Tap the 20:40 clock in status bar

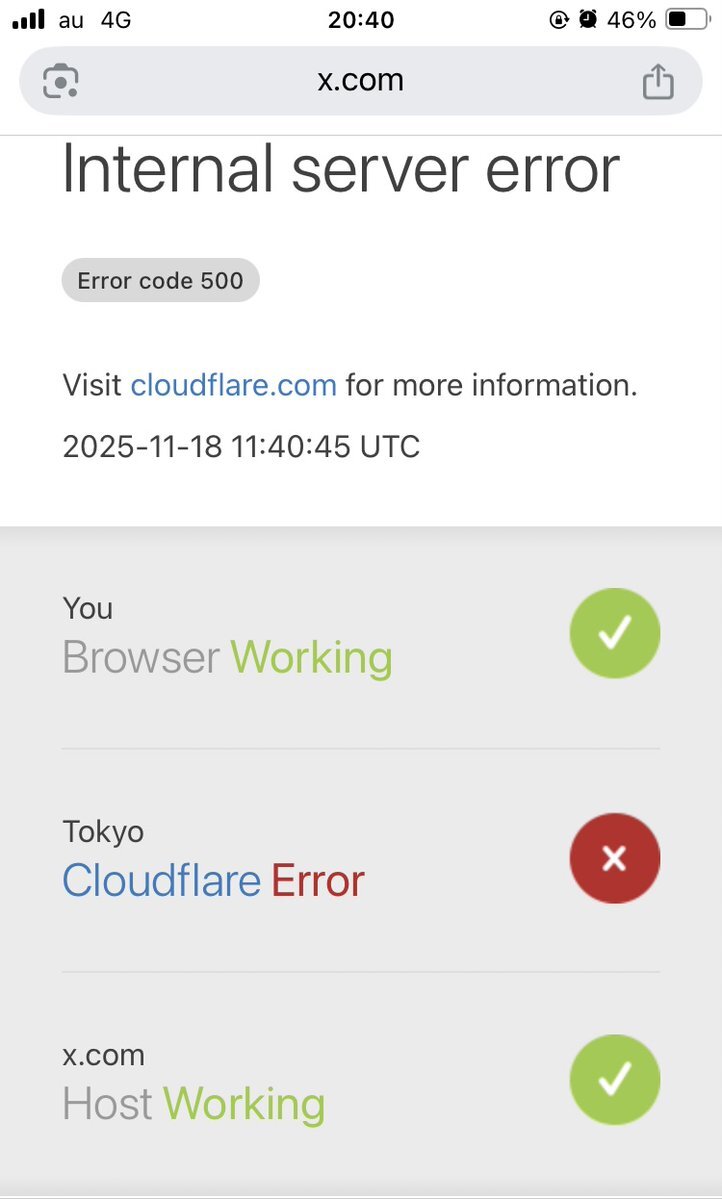click(x=361, y=18)
